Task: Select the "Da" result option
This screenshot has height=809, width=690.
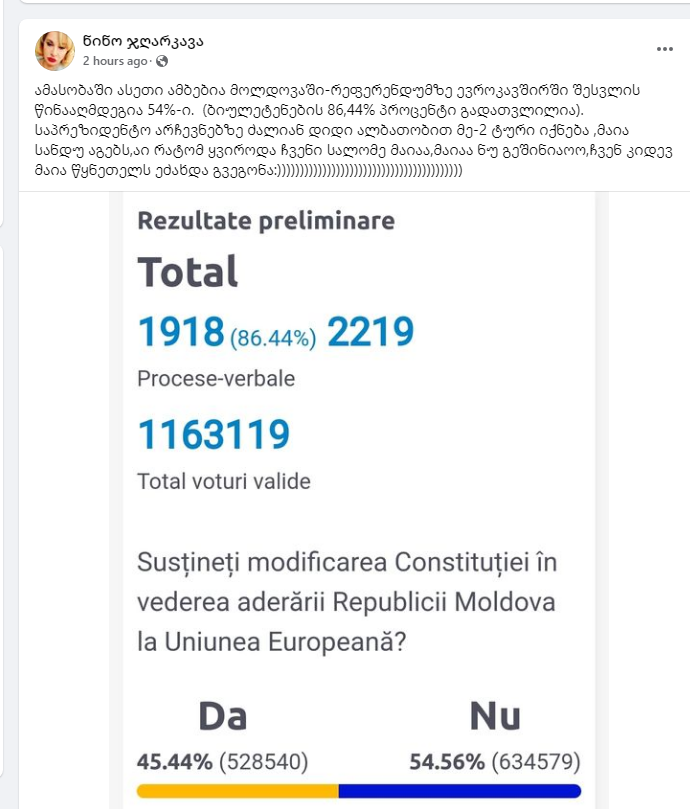Action: 222,715
